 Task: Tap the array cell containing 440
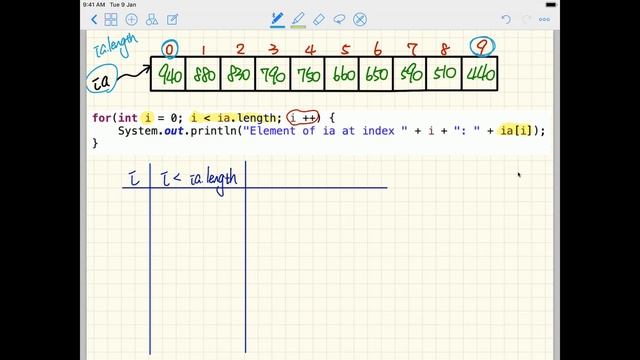point(480,74)
